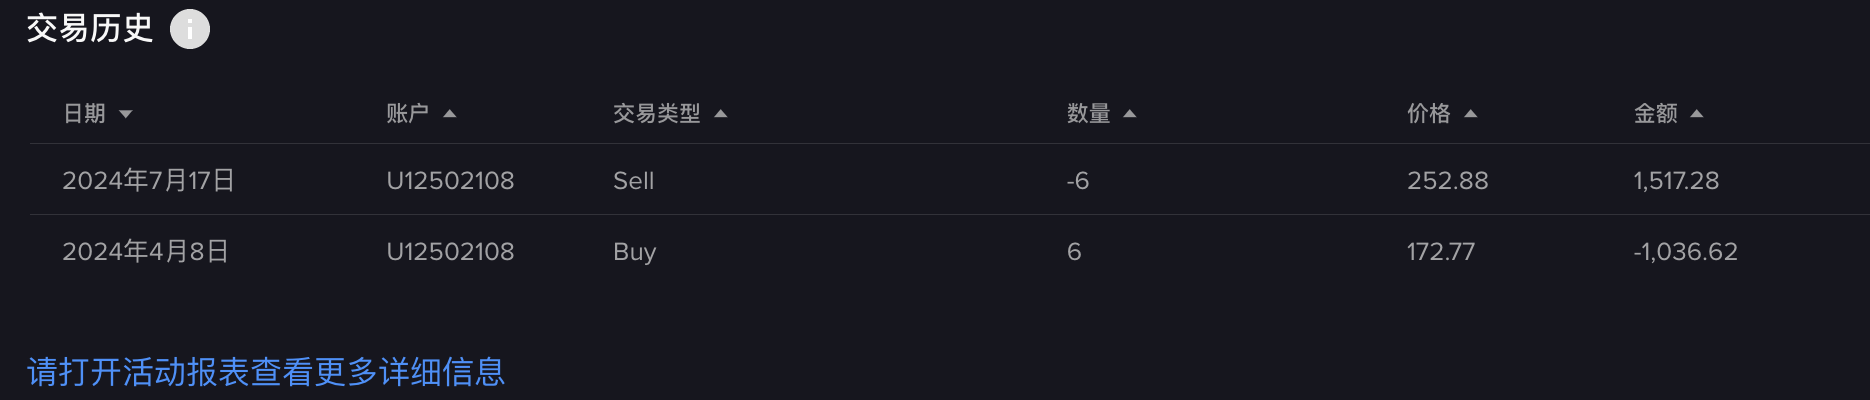Click account U12502108 in the Sell row
The width and height of the screenshot is (1870, 400).
(x=450, y=181)
